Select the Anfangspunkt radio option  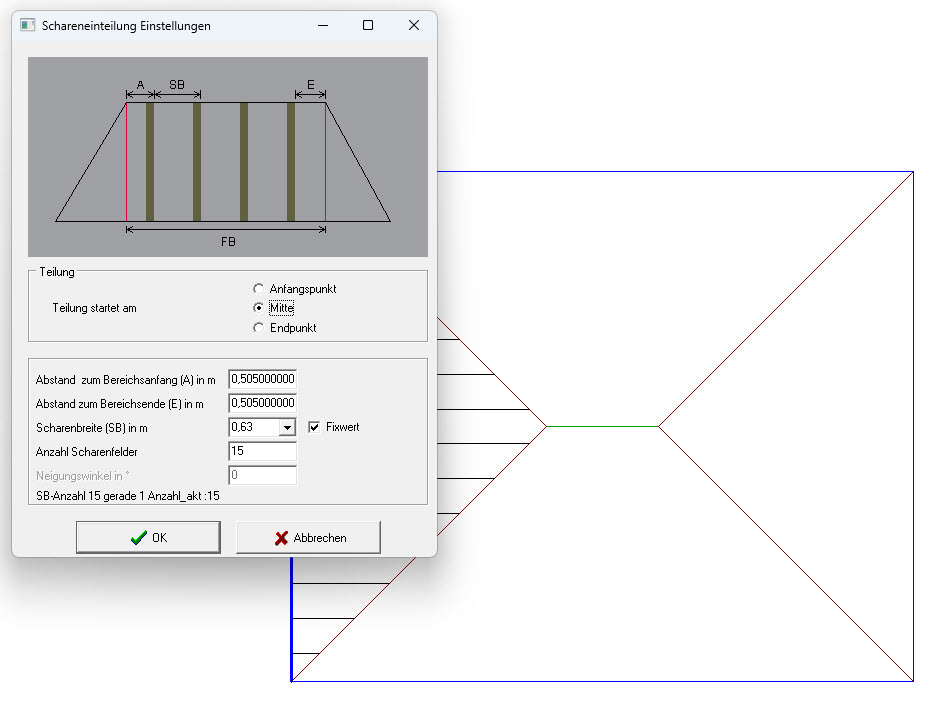tap(259, 289)
